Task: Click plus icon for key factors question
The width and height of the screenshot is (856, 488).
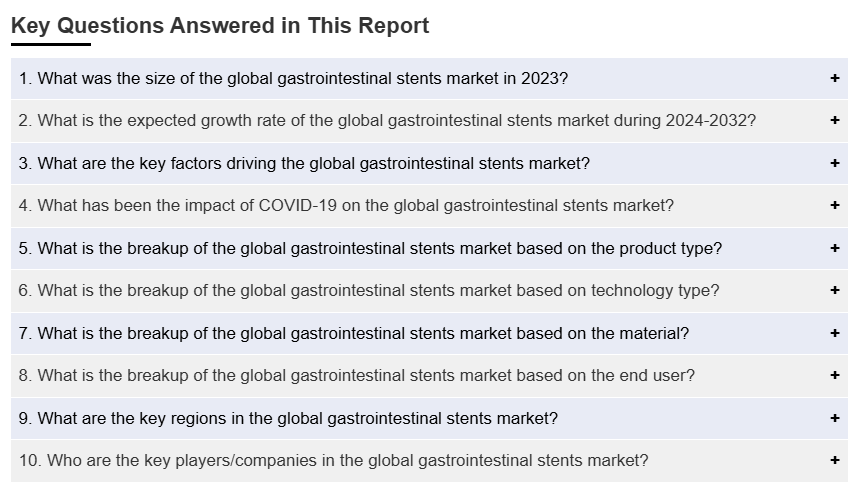Action: [x=834, y=163]
